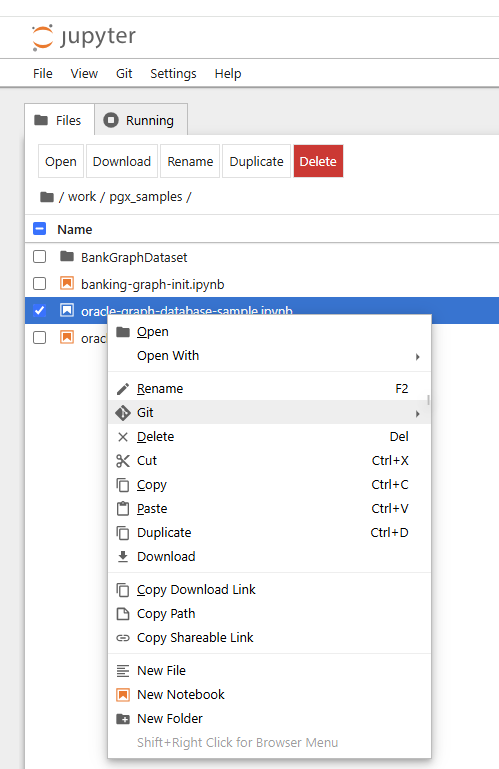Image resolution: width=499 pixels, height=769 pixels.
Task: Click the Open toolbar button
Action: click(x=61, y=161)
